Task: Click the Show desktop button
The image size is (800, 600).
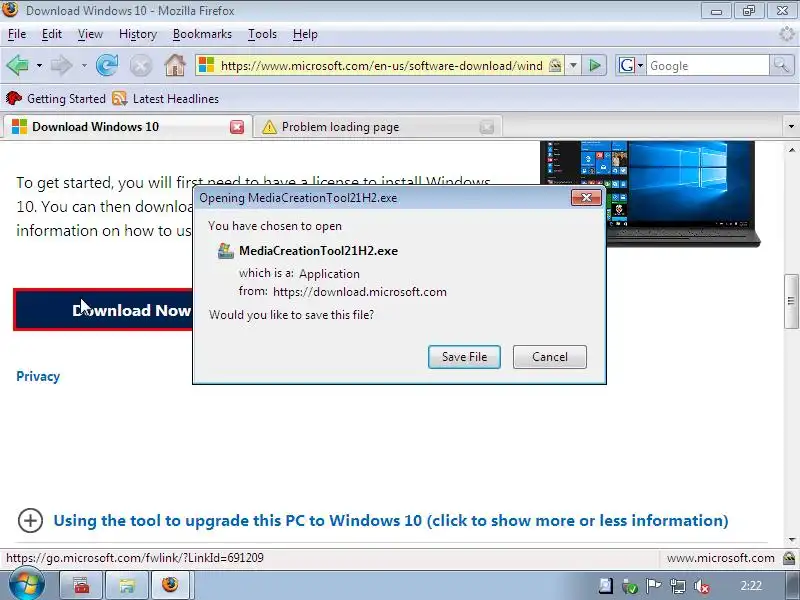Action: (793, 585)
